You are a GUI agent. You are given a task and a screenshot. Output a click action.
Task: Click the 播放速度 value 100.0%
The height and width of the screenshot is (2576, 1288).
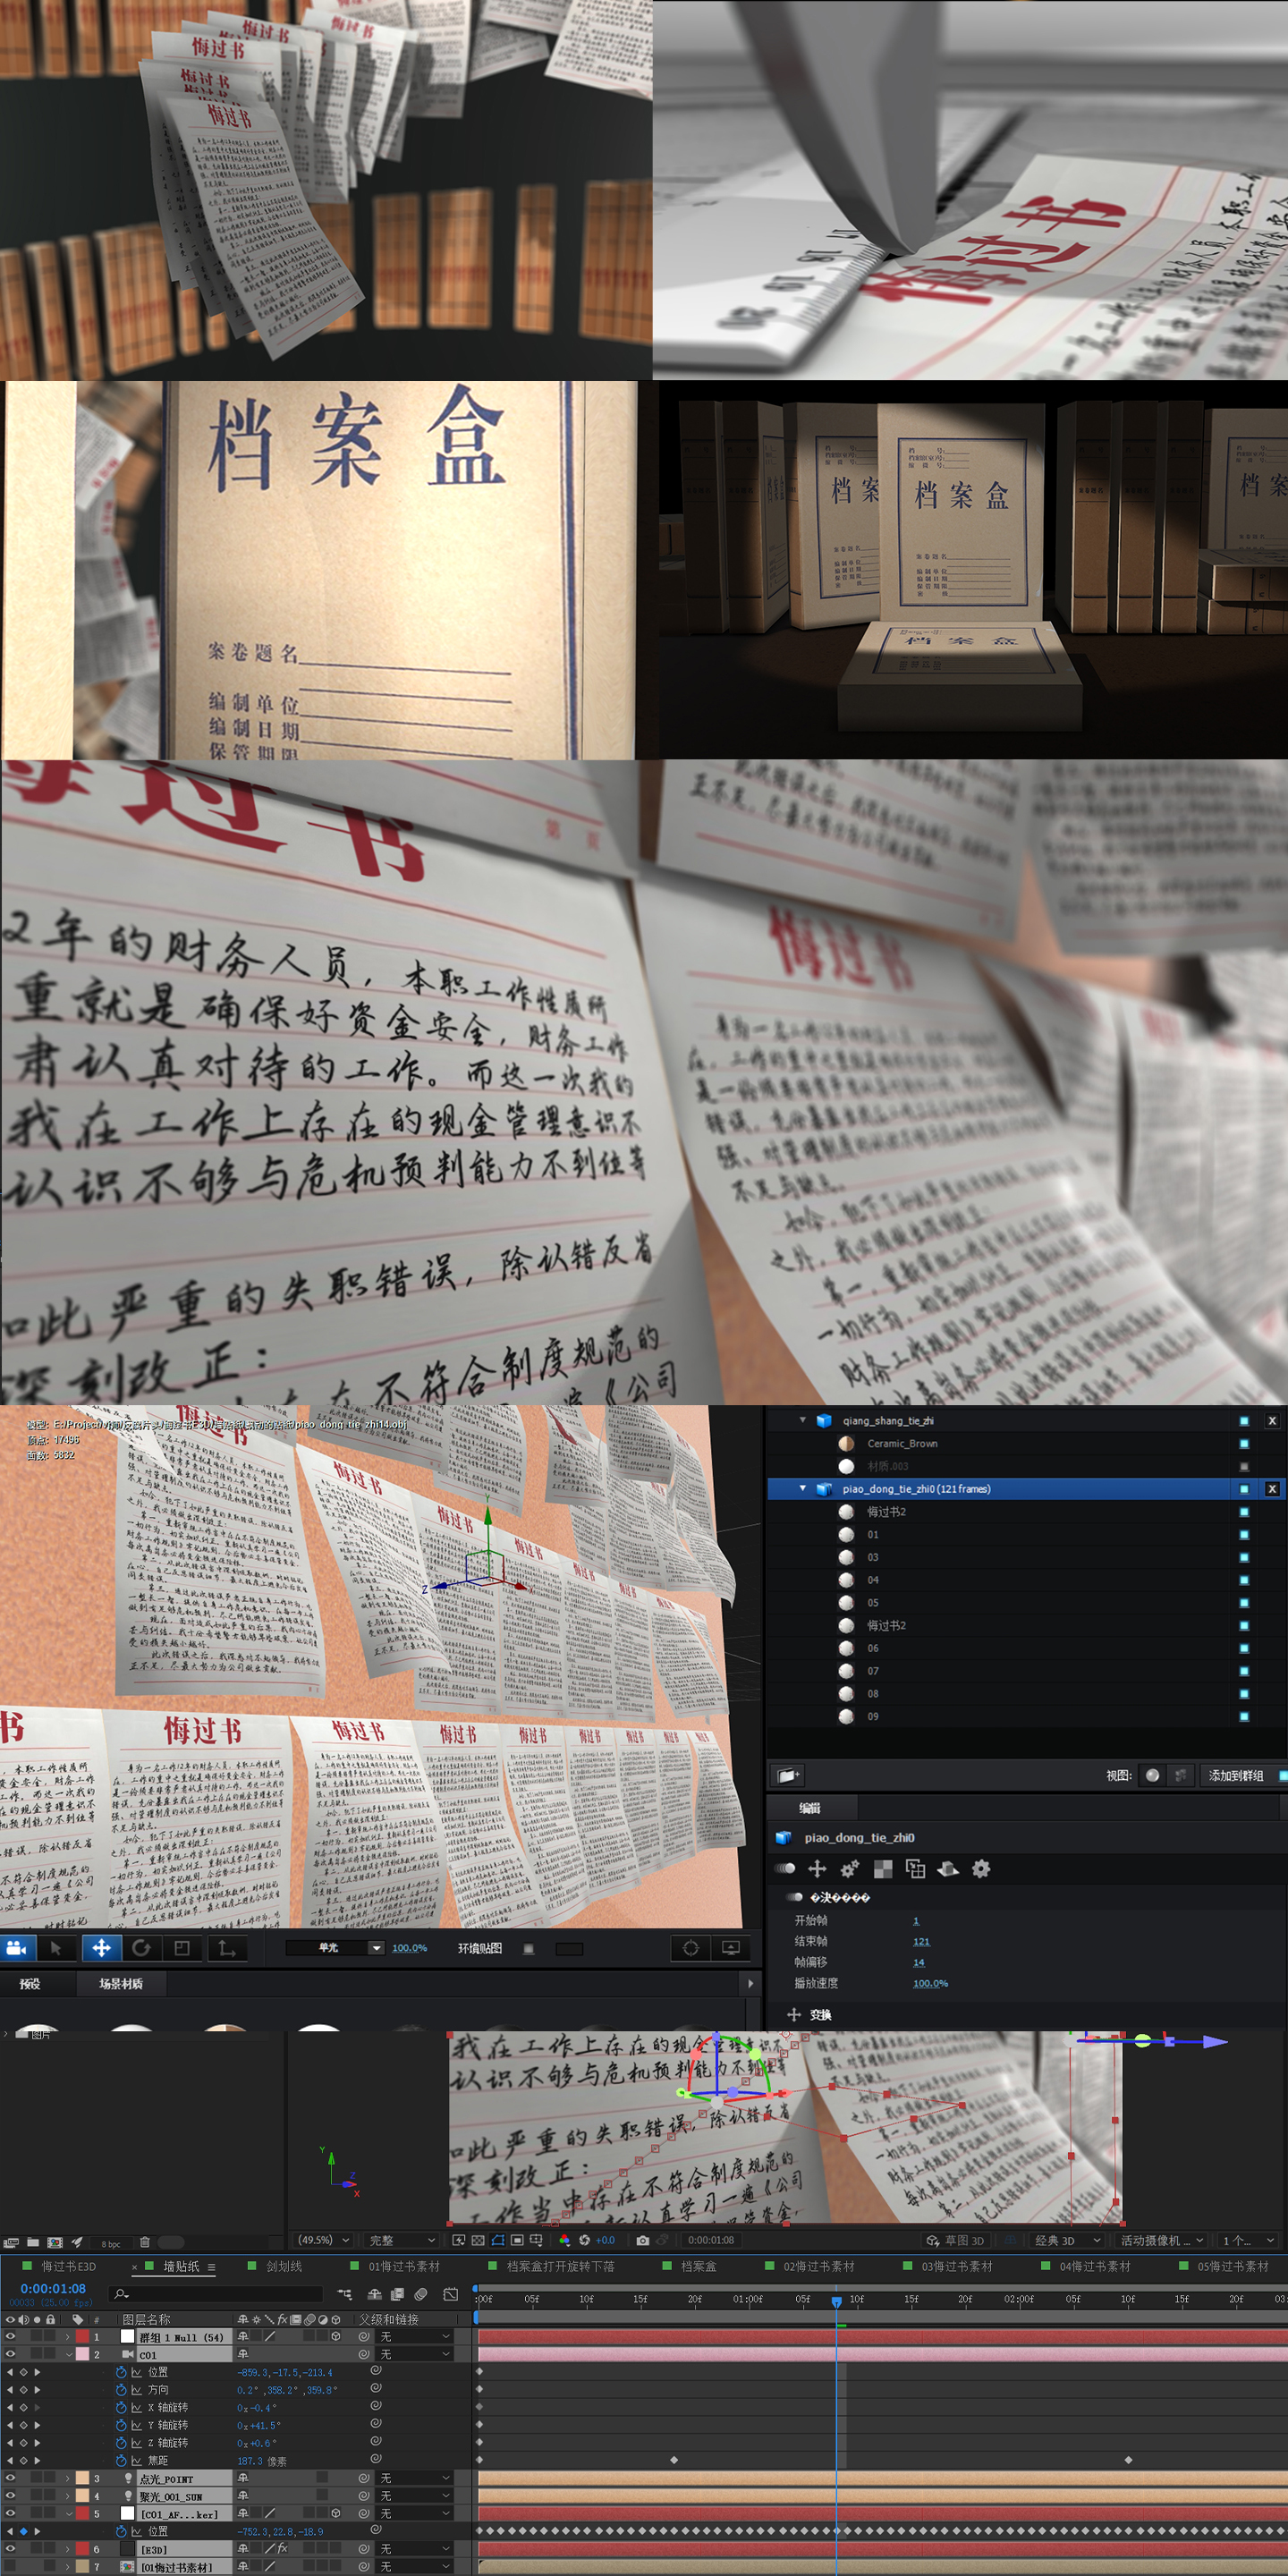click(x=930, y=1983)
